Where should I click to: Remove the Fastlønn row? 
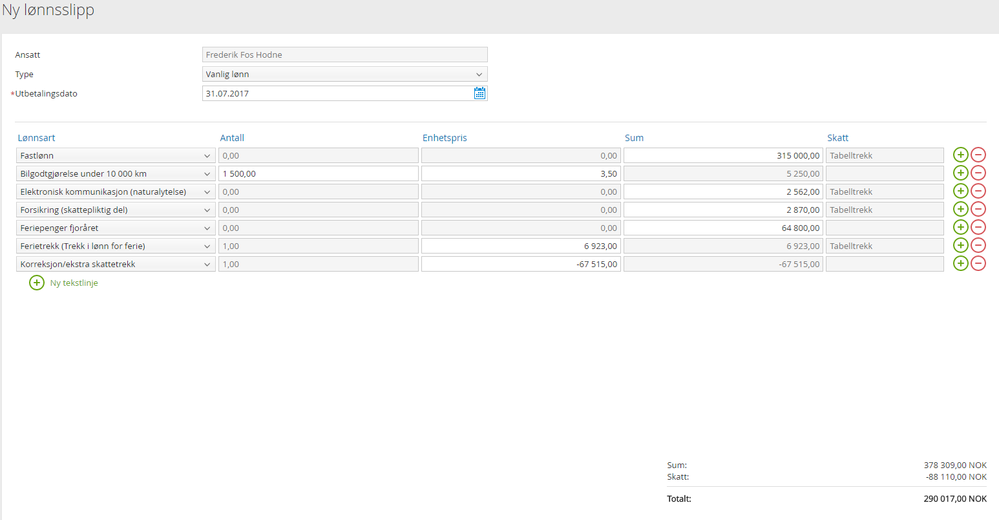pyautogui.click(x=978, y=155)
